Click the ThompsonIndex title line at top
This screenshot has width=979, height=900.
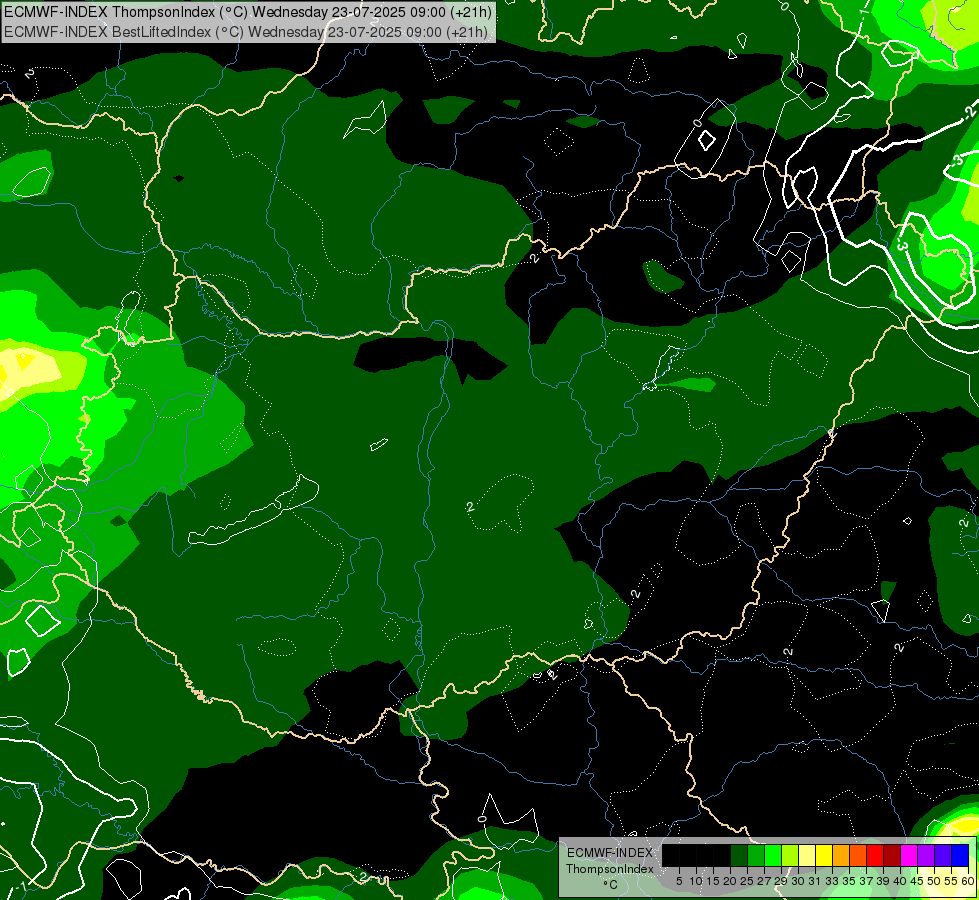(x=247, y=12)
